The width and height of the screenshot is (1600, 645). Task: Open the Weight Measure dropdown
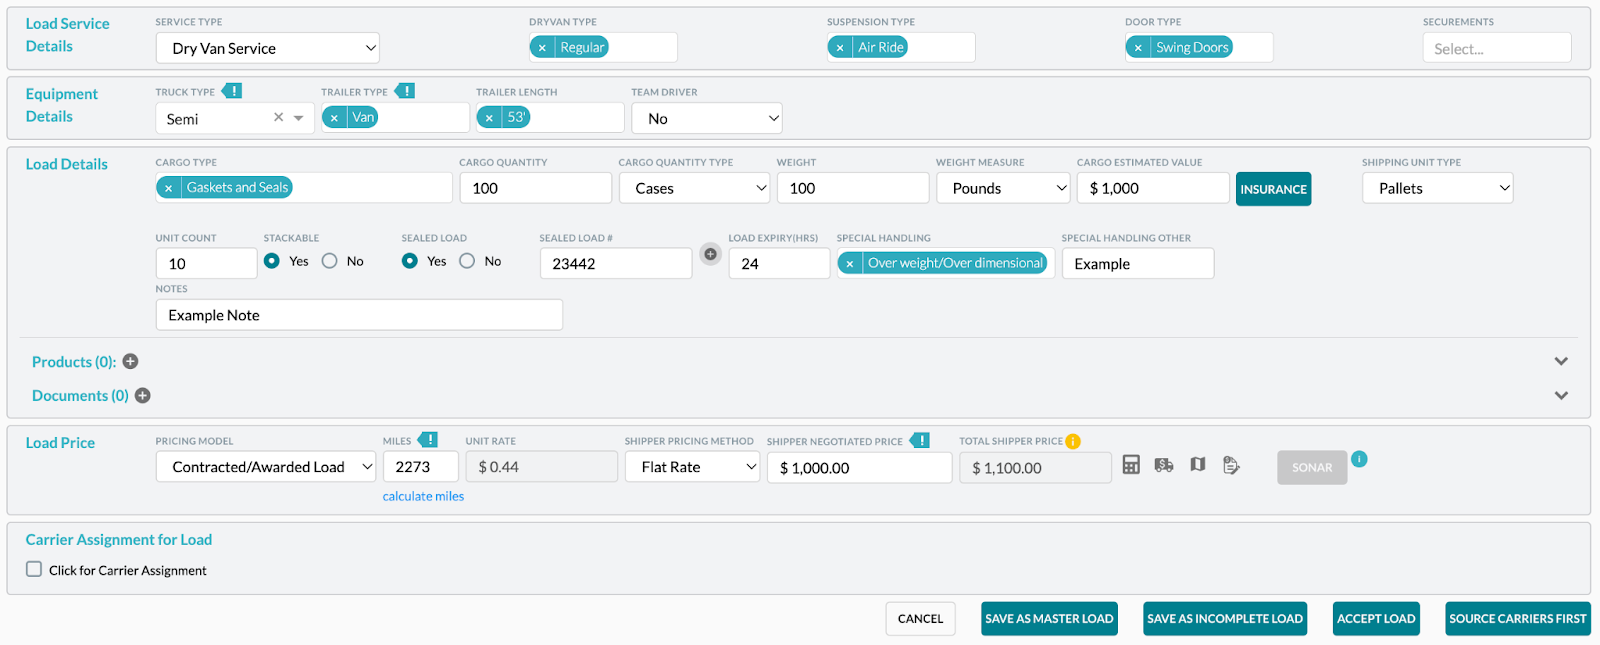(x=1004, y=188)
